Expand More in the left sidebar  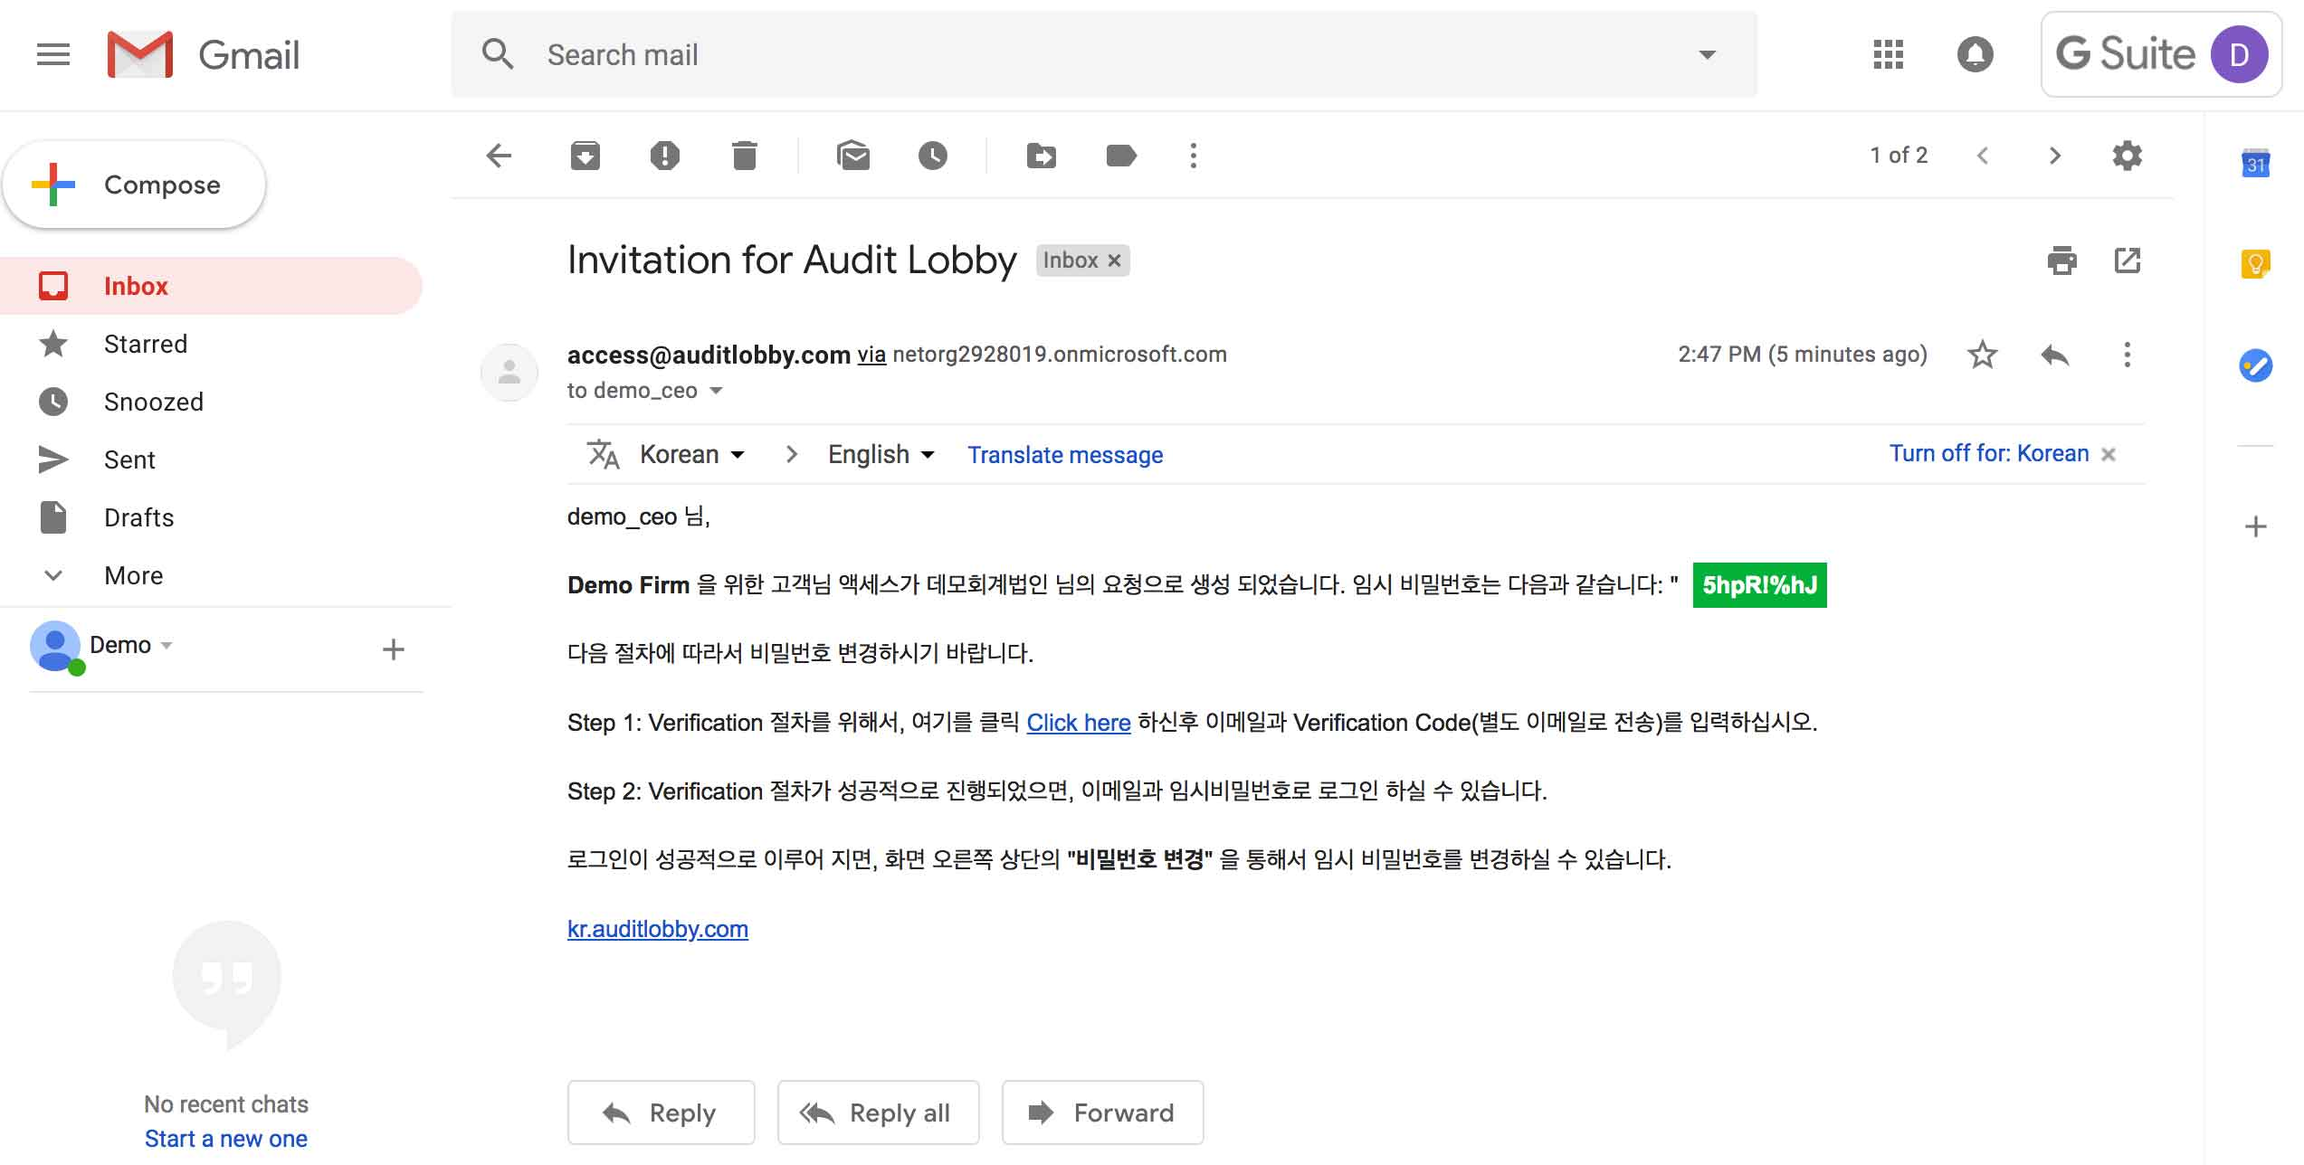coord(132,575)
